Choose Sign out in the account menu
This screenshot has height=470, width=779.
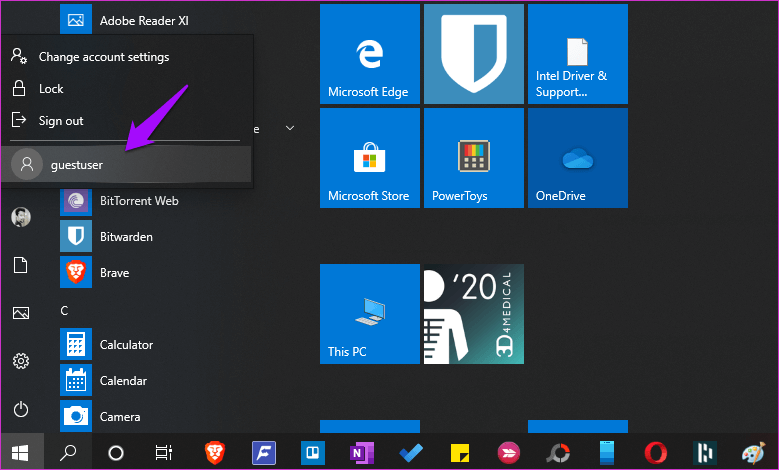(x=127, y=120)
